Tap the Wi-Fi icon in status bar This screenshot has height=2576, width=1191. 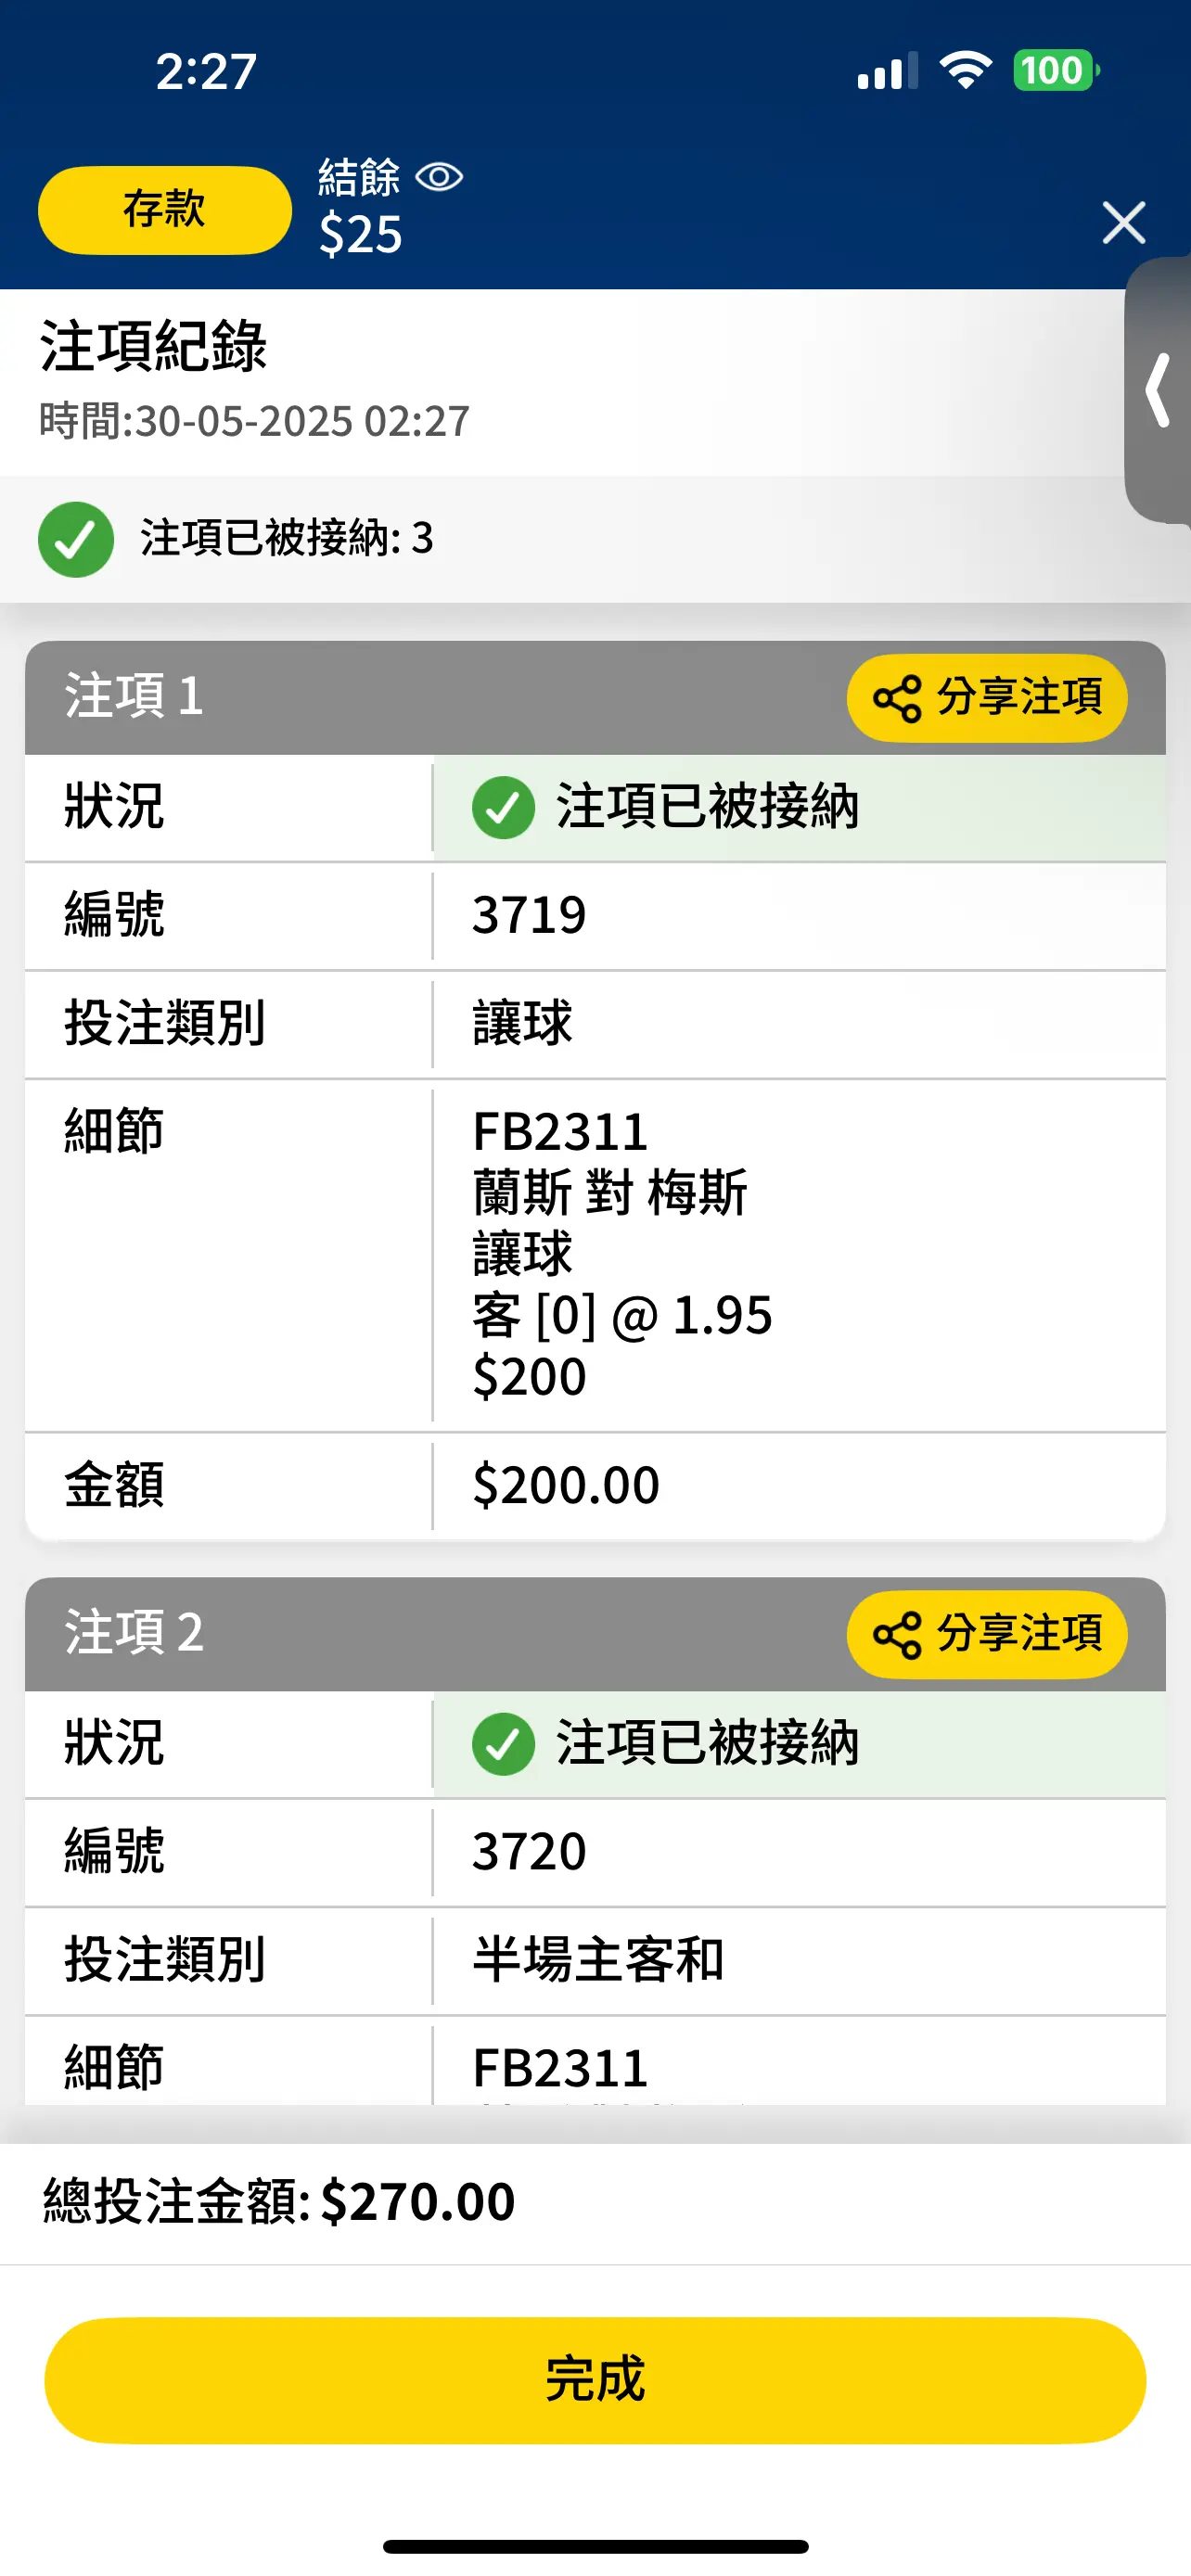[x=965, y=70]
